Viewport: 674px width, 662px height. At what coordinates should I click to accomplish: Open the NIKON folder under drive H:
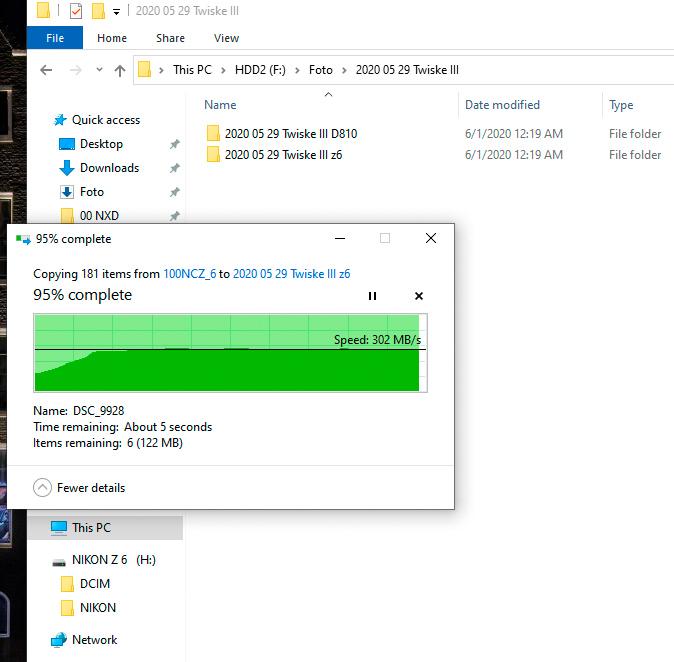[x=98, y=608]
